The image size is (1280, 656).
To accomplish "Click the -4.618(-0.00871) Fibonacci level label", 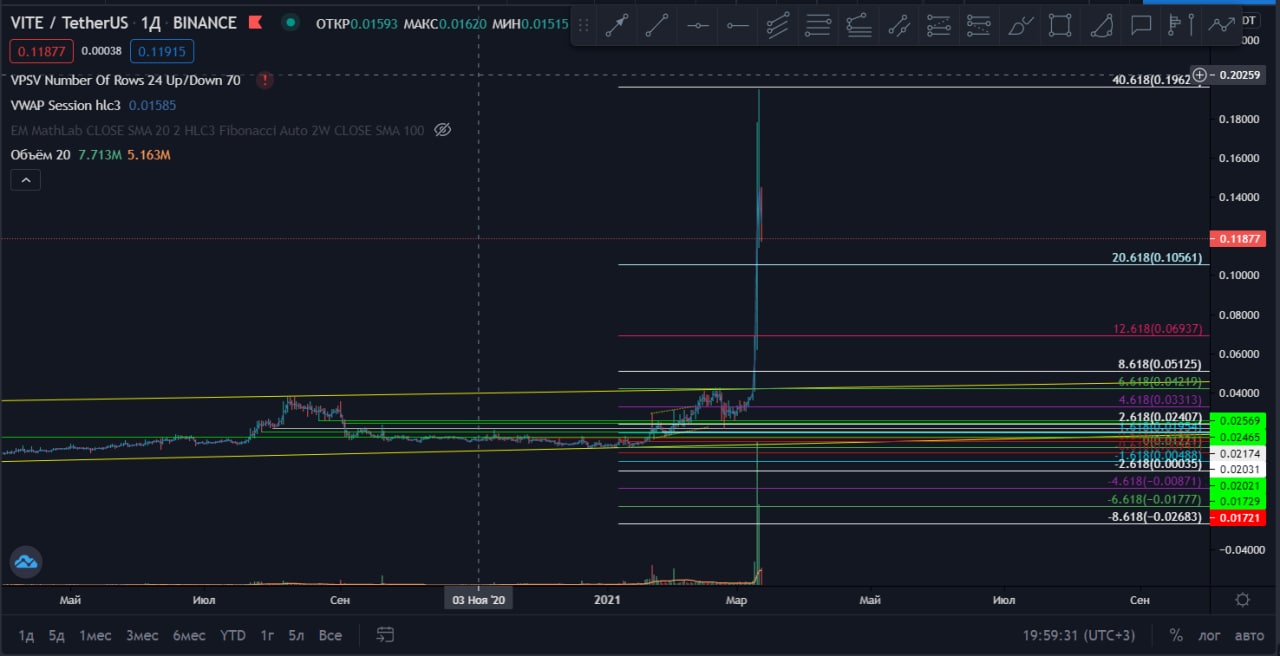I will (1155, 481).
